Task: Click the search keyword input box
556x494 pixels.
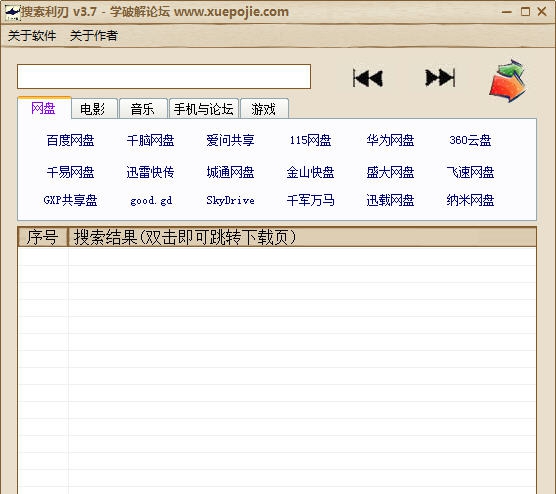Action: 164,77
